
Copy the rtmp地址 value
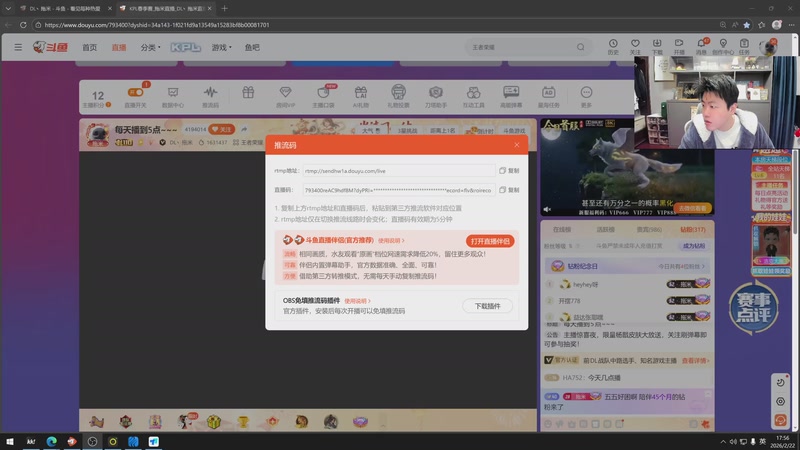tap(509, 170)
